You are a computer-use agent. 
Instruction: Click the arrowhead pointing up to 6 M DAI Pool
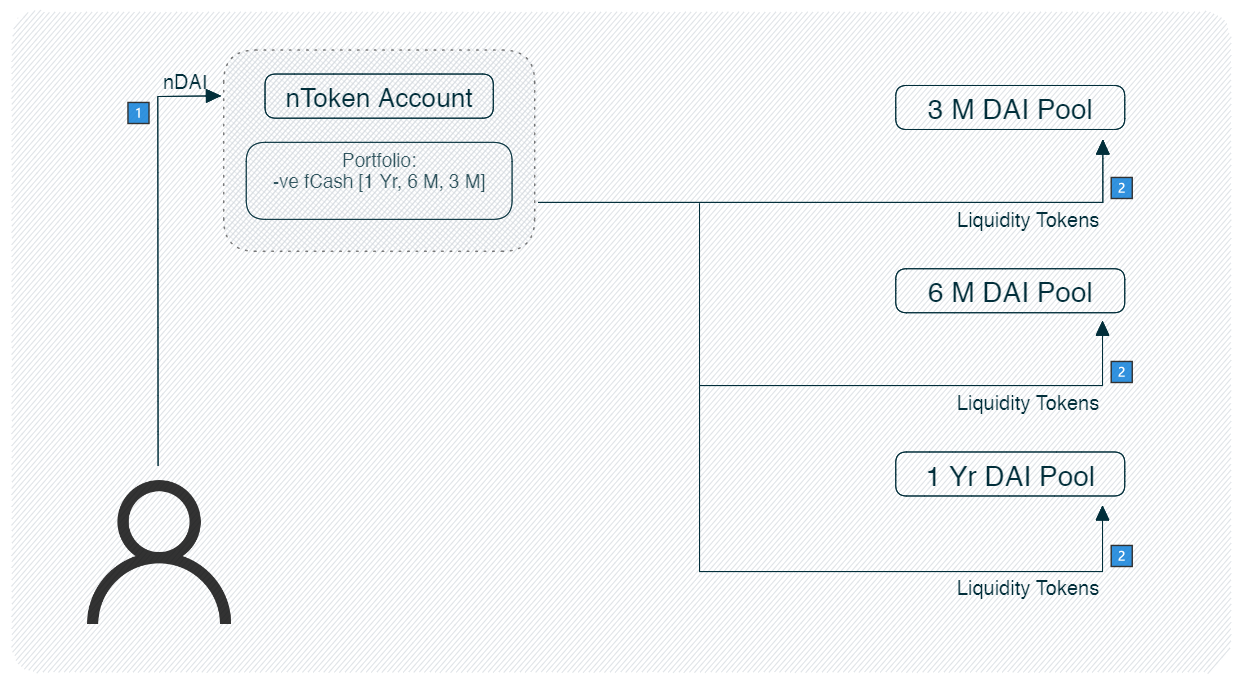click(x=1102, y=328)
